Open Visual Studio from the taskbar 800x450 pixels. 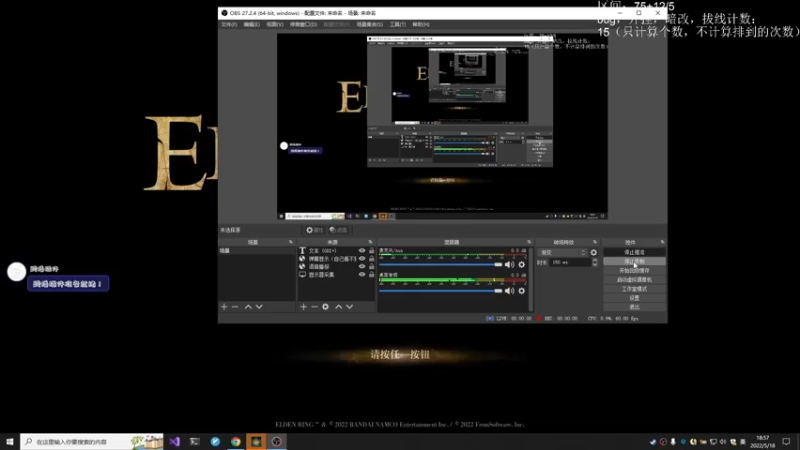[x=174, y=441]
